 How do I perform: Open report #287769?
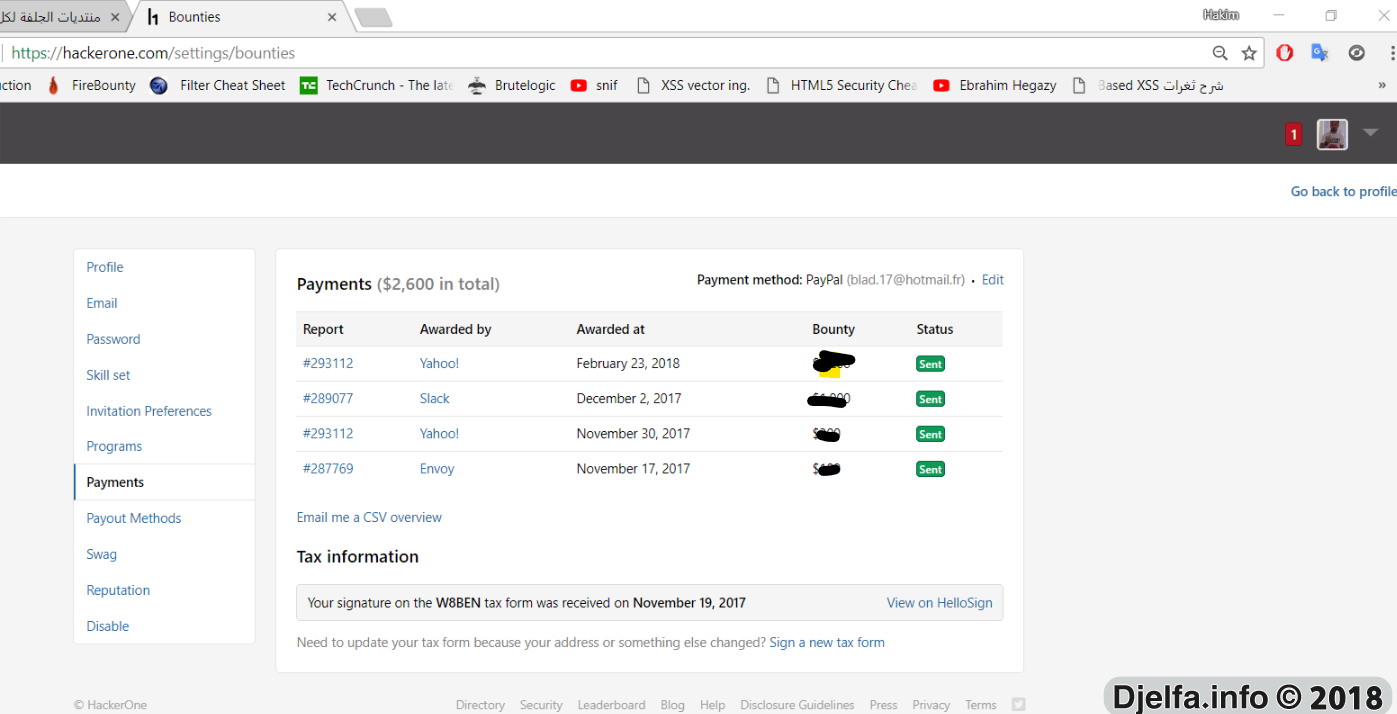(328, 468)
